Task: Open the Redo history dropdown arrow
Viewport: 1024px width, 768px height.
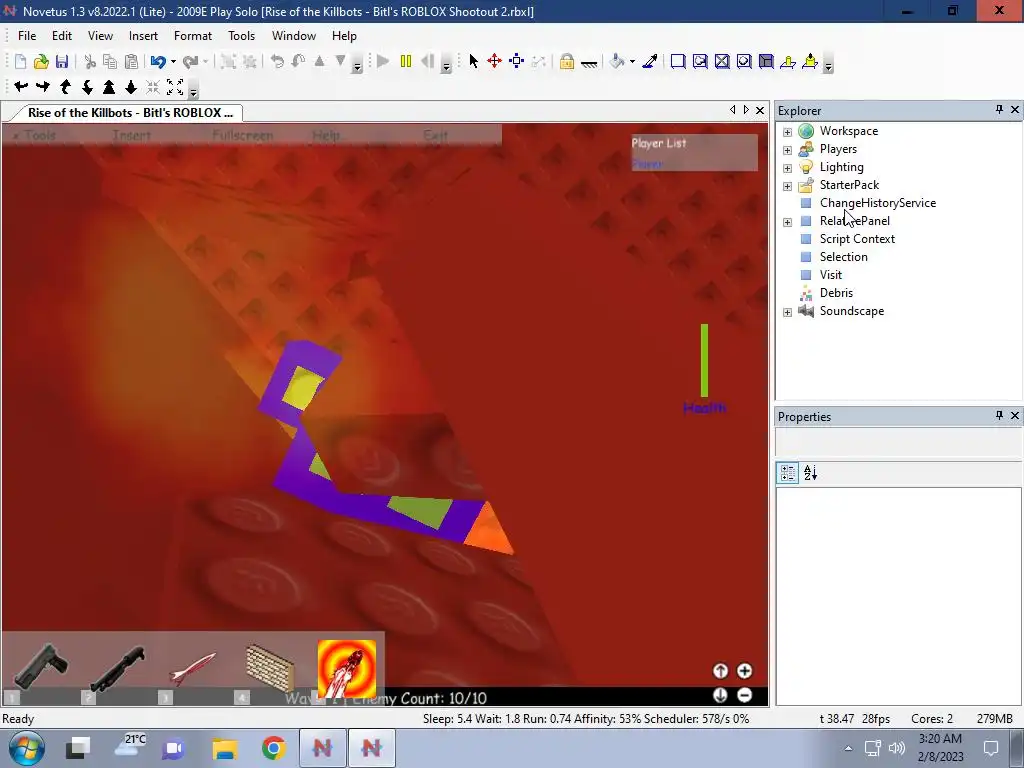Action: (x=206, y=62)
